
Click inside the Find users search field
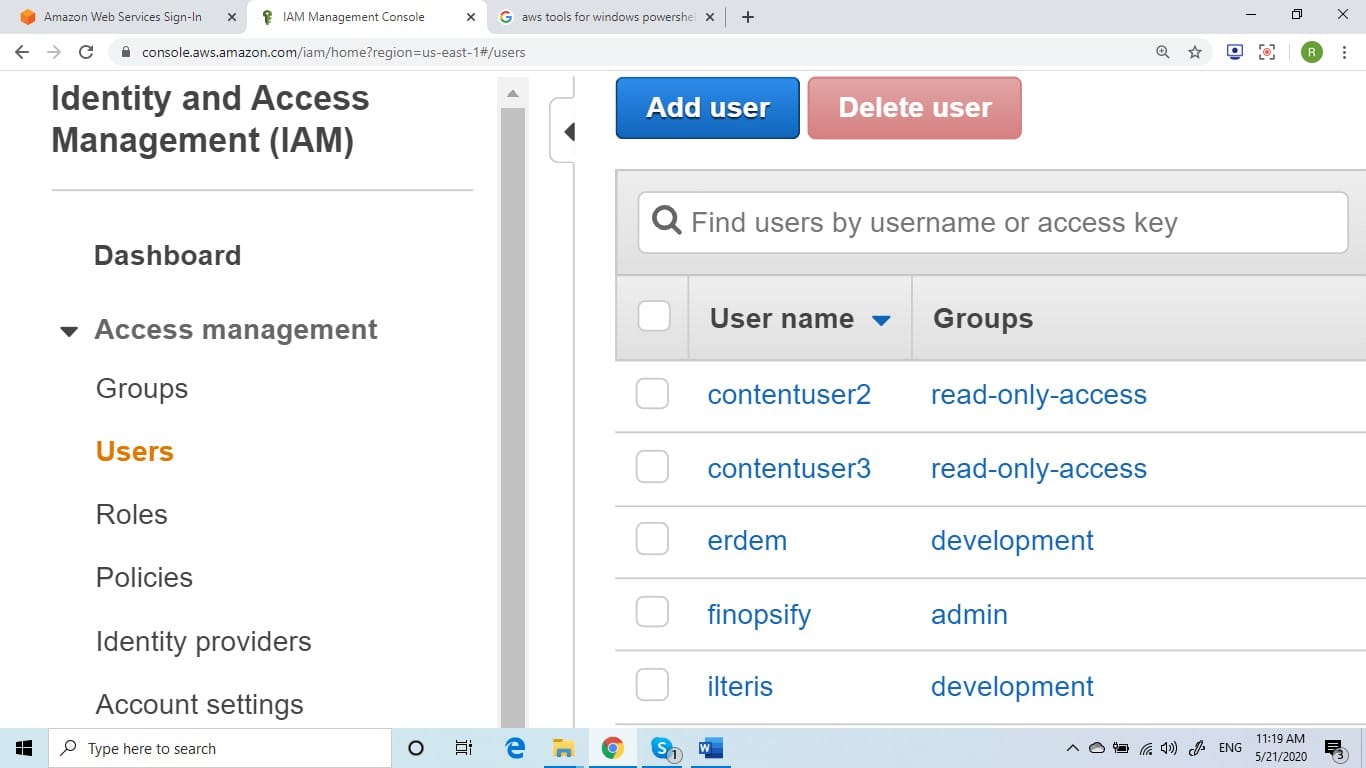[990, 222]
